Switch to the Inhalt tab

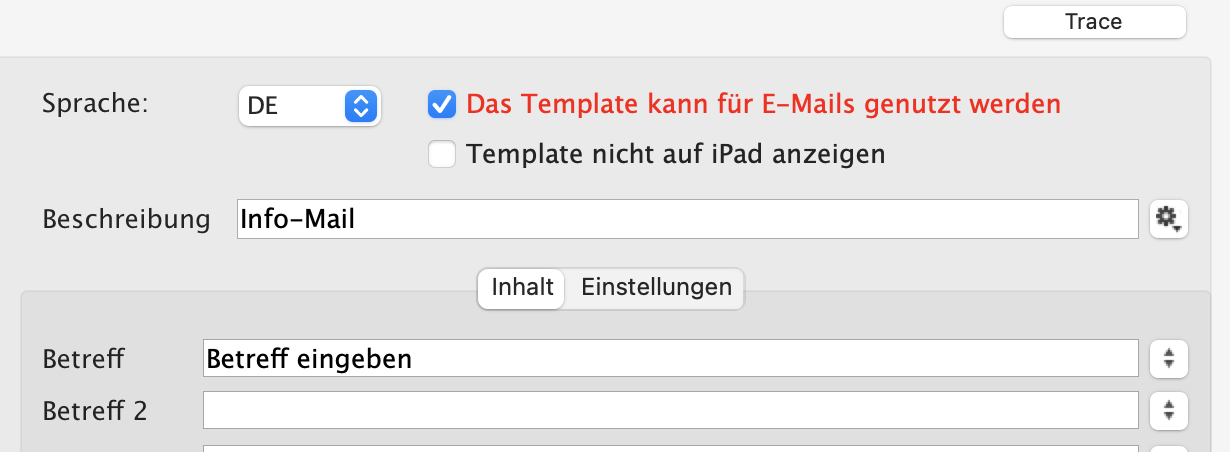(x=522, y=288)
